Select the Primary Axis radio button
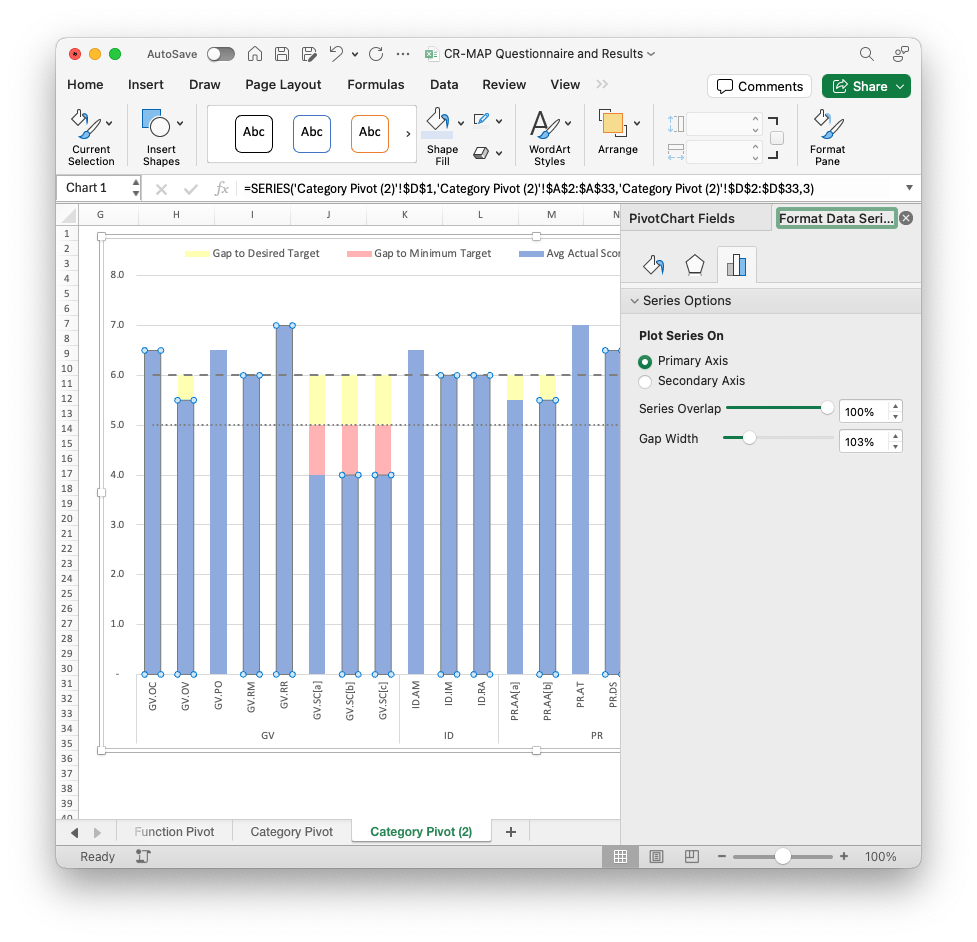This screenshot has height=942, width=977. [x=645, y=361]
